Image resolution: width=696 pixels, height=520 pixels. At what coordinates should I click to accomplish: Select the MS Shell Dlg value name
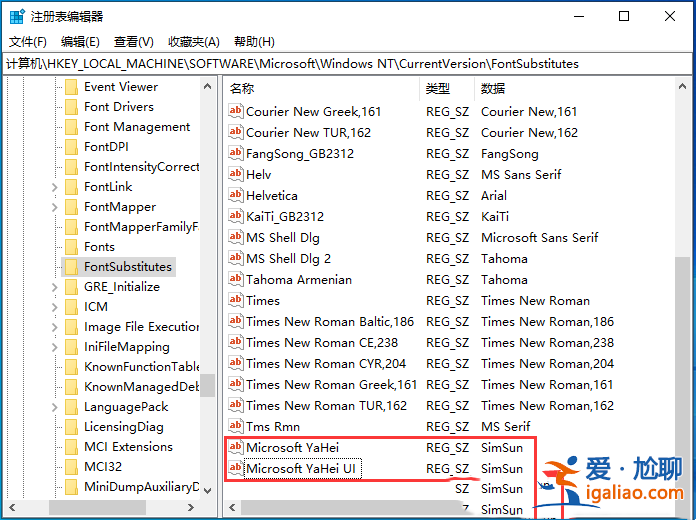click(283, 238)
